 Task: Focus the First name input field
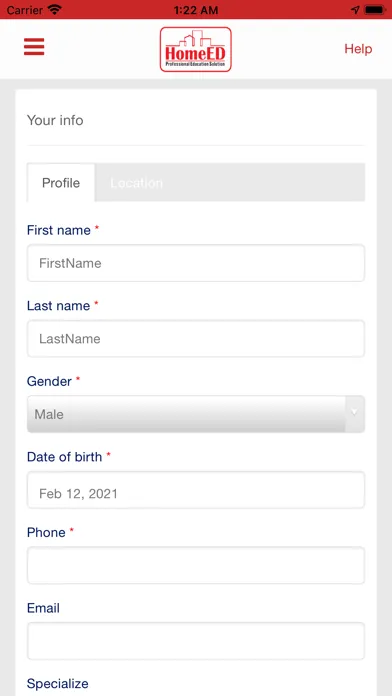[196, 263]
